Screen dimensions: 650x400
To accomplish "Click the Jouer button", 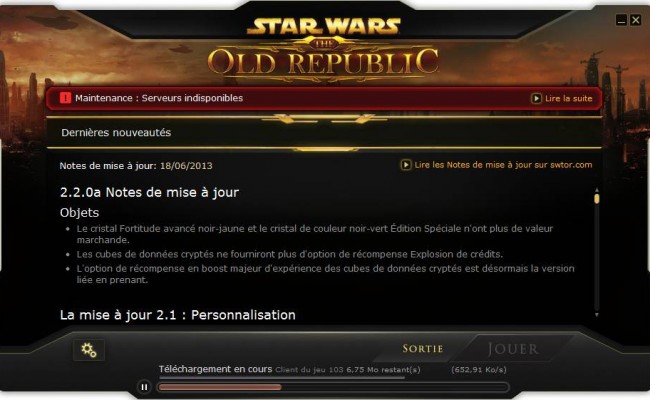I will (x=513, y=349).
